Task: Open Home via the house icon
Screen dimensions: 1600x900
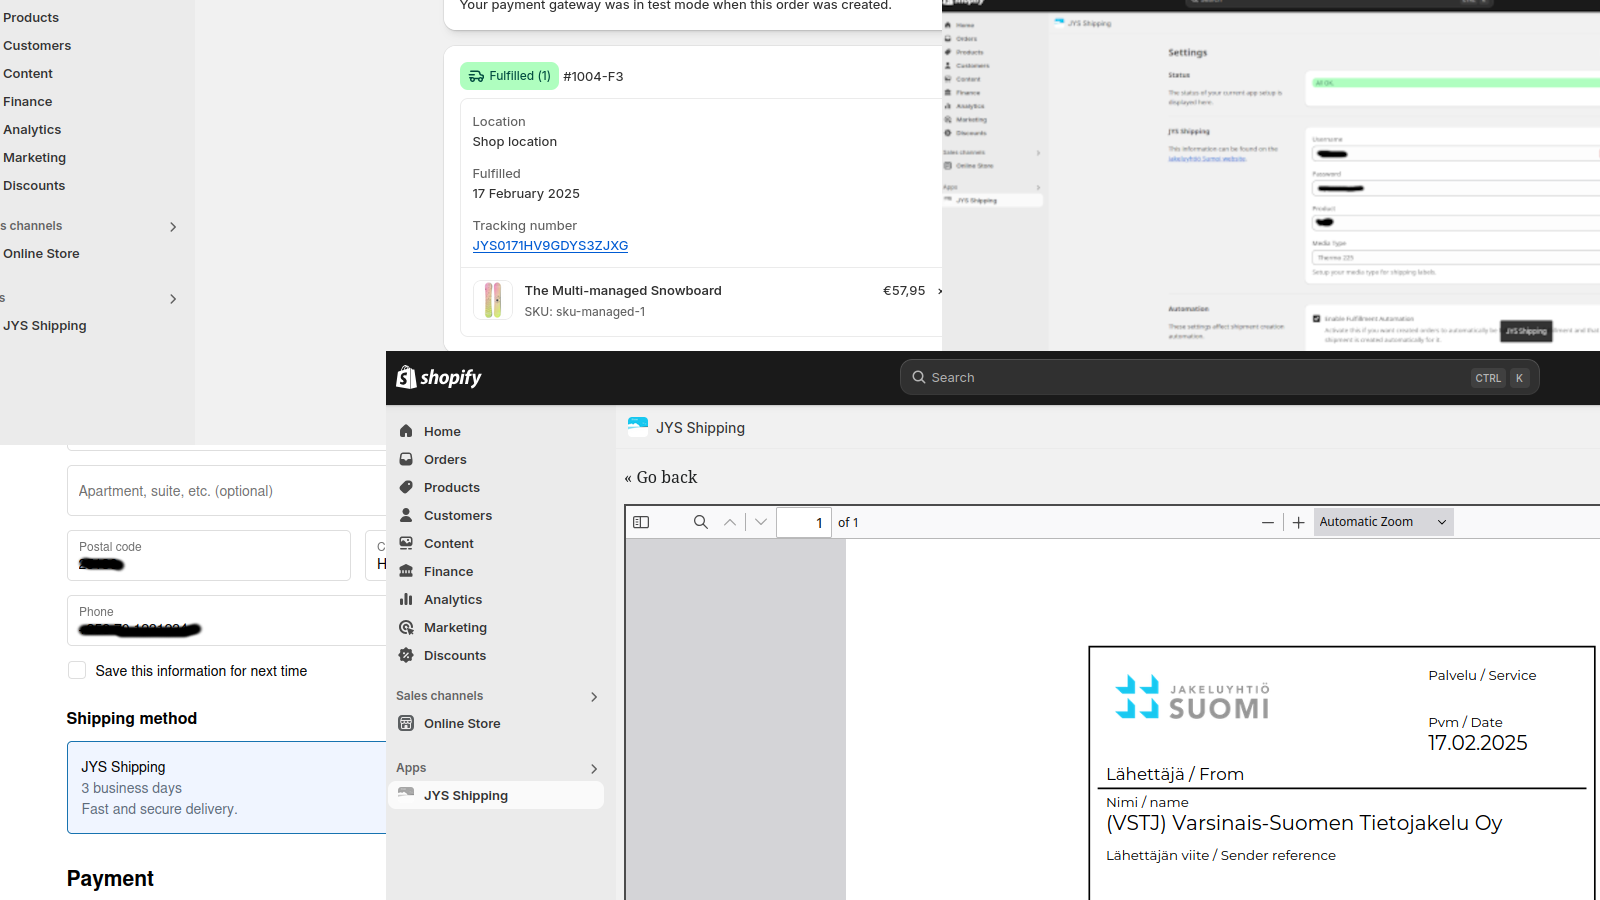Action: coord(406,431)
